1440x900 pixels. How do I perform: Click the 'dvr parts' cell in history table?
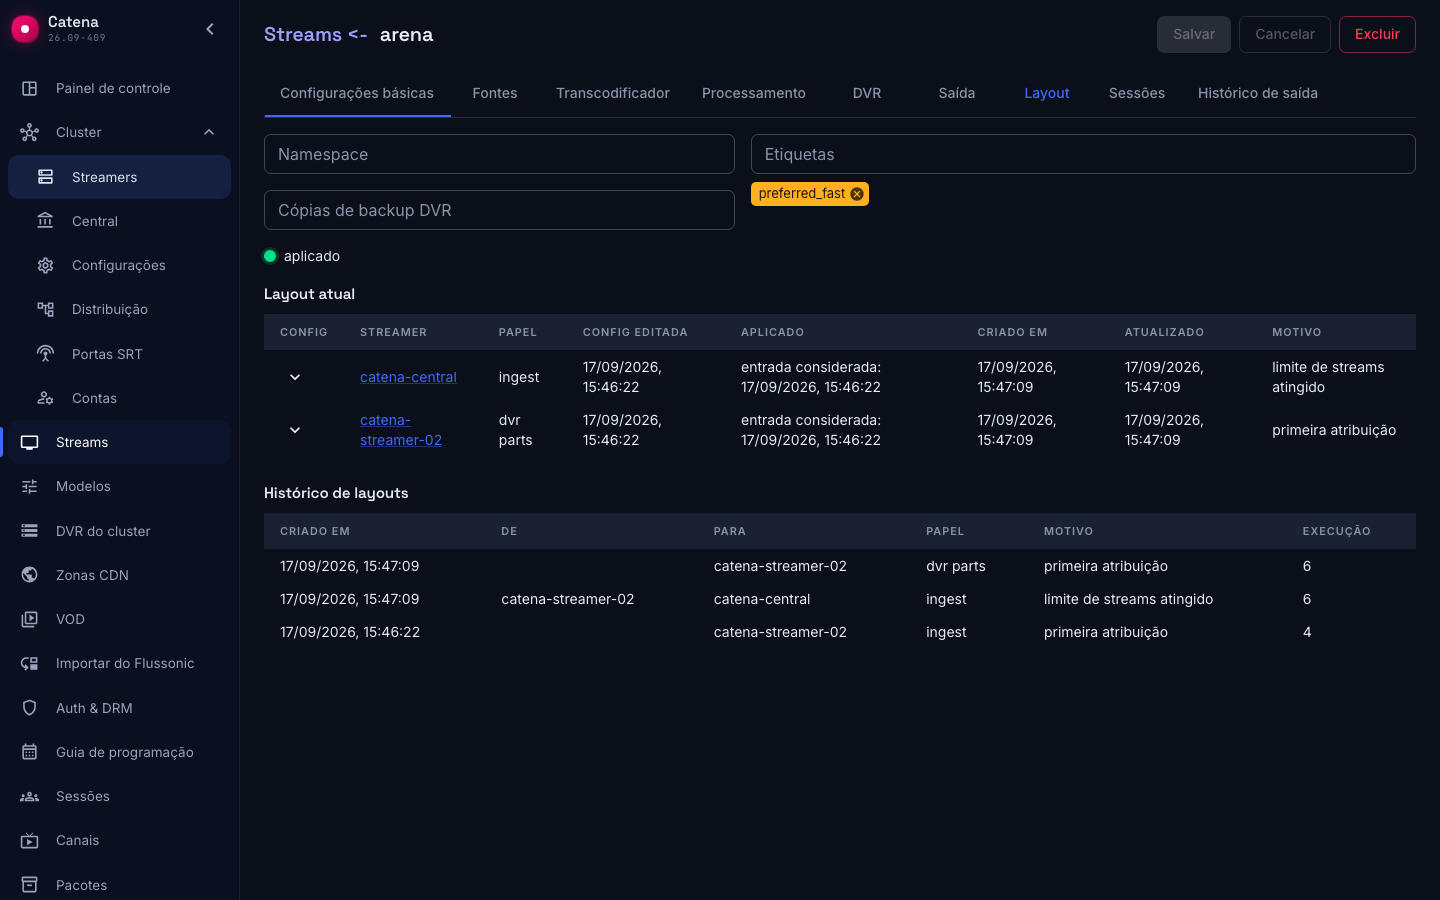click(956, 566)
